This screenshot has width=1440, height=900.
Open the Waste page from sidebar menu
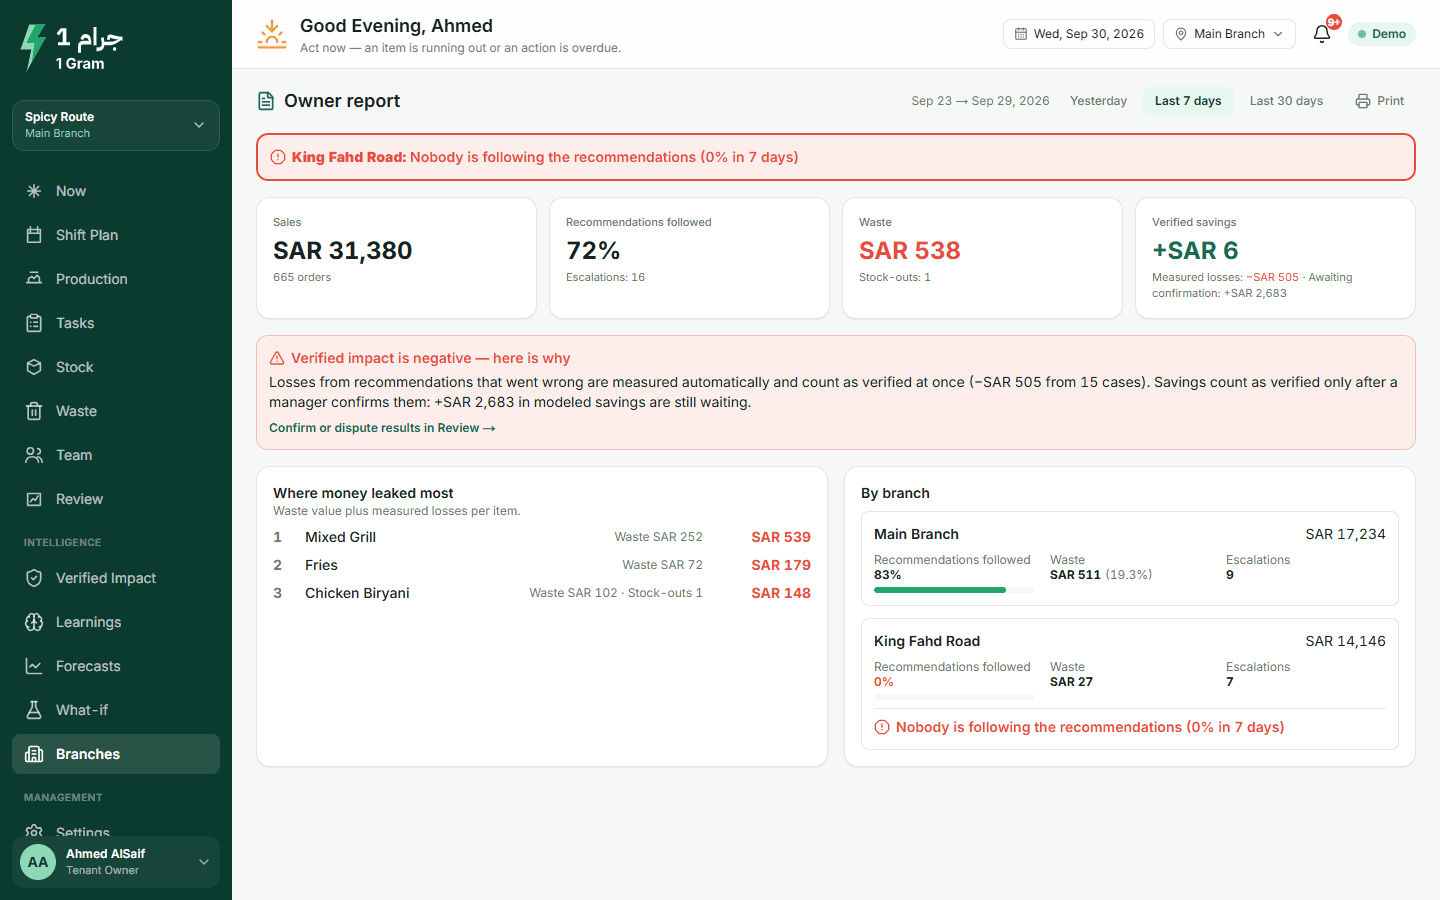click(x=116, y=411)
